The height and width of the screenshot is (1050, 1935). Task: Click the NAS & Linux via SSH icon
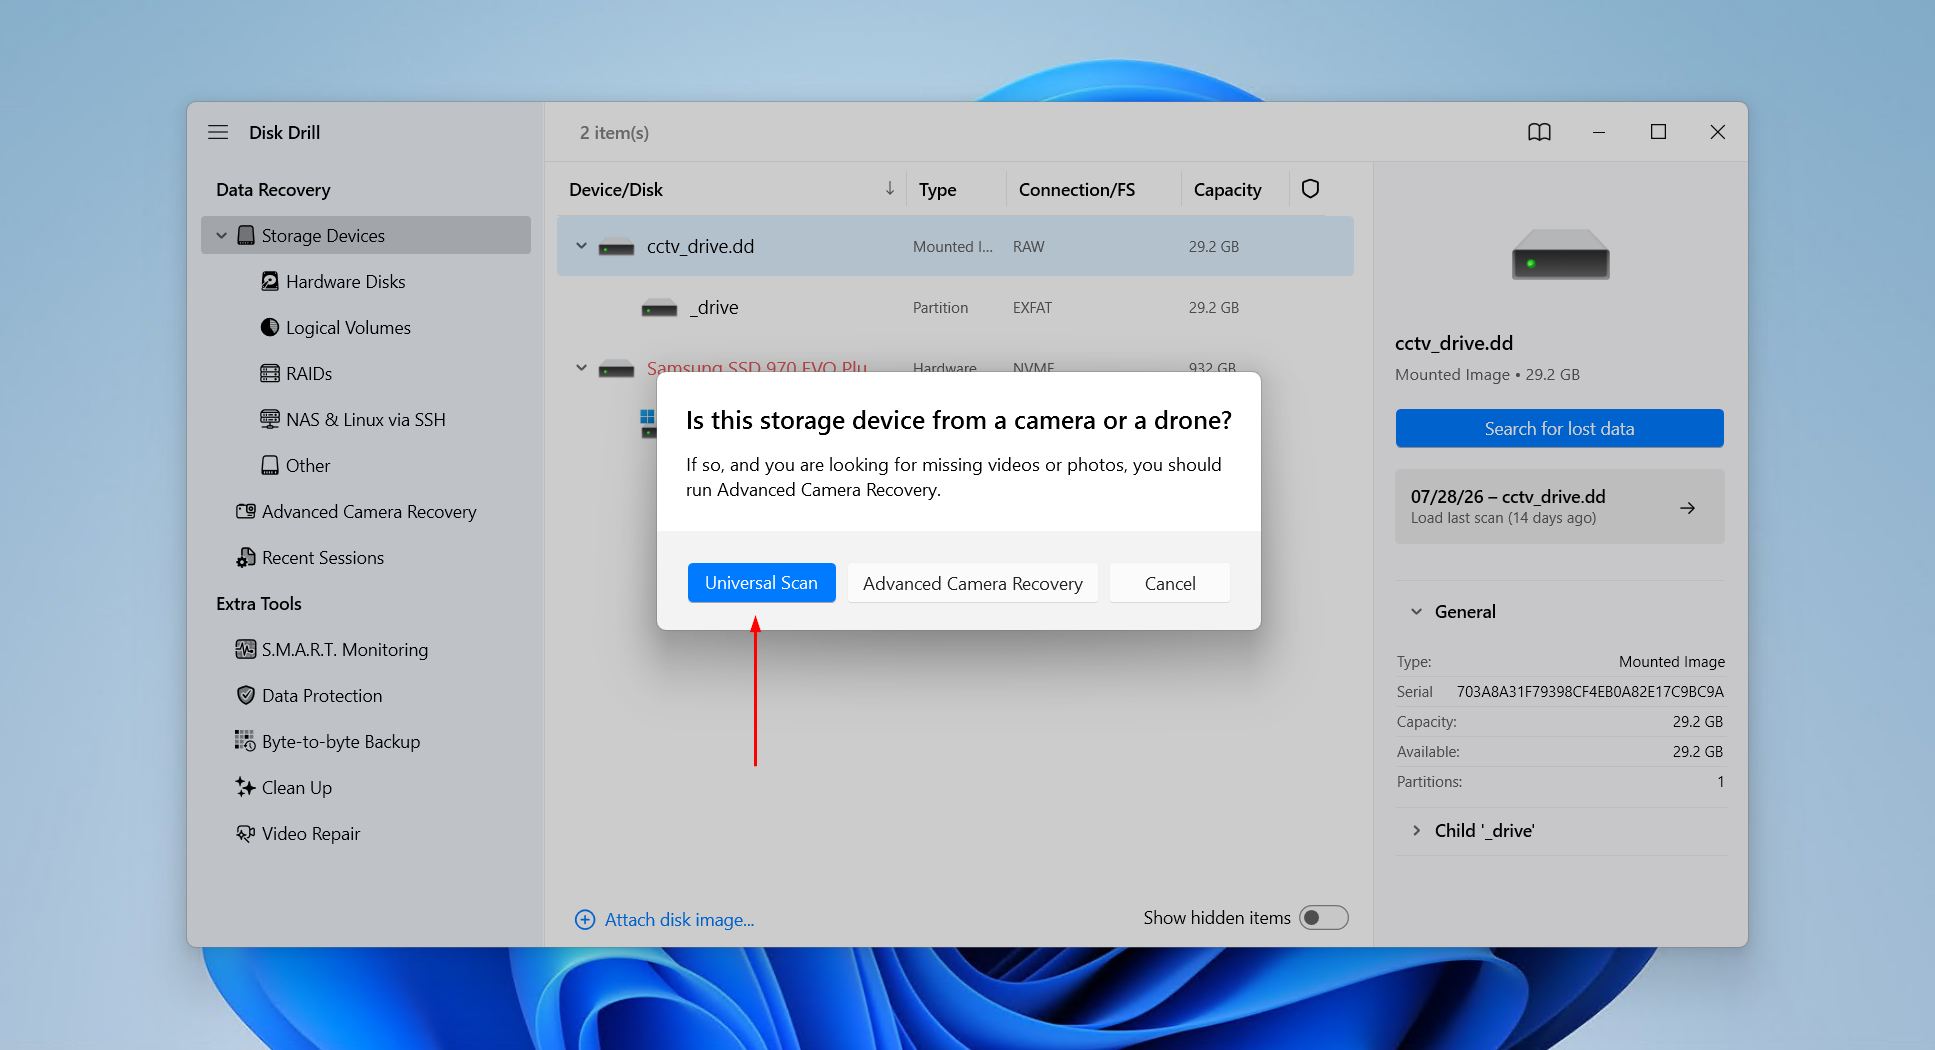click(x=270, y=419)
